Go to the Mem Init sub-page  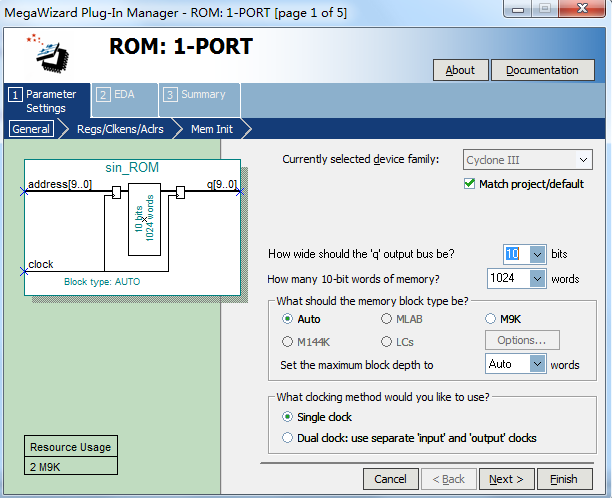tap(212, 129)
